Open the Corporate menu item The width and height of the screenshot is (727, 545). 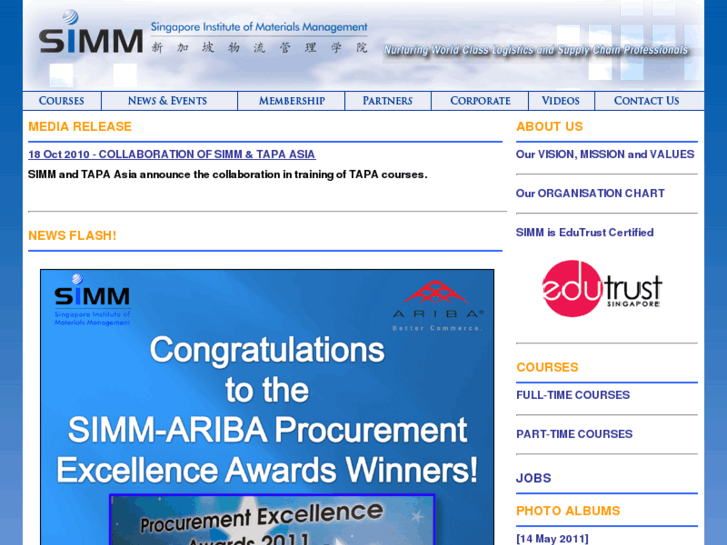pos(480,101)
